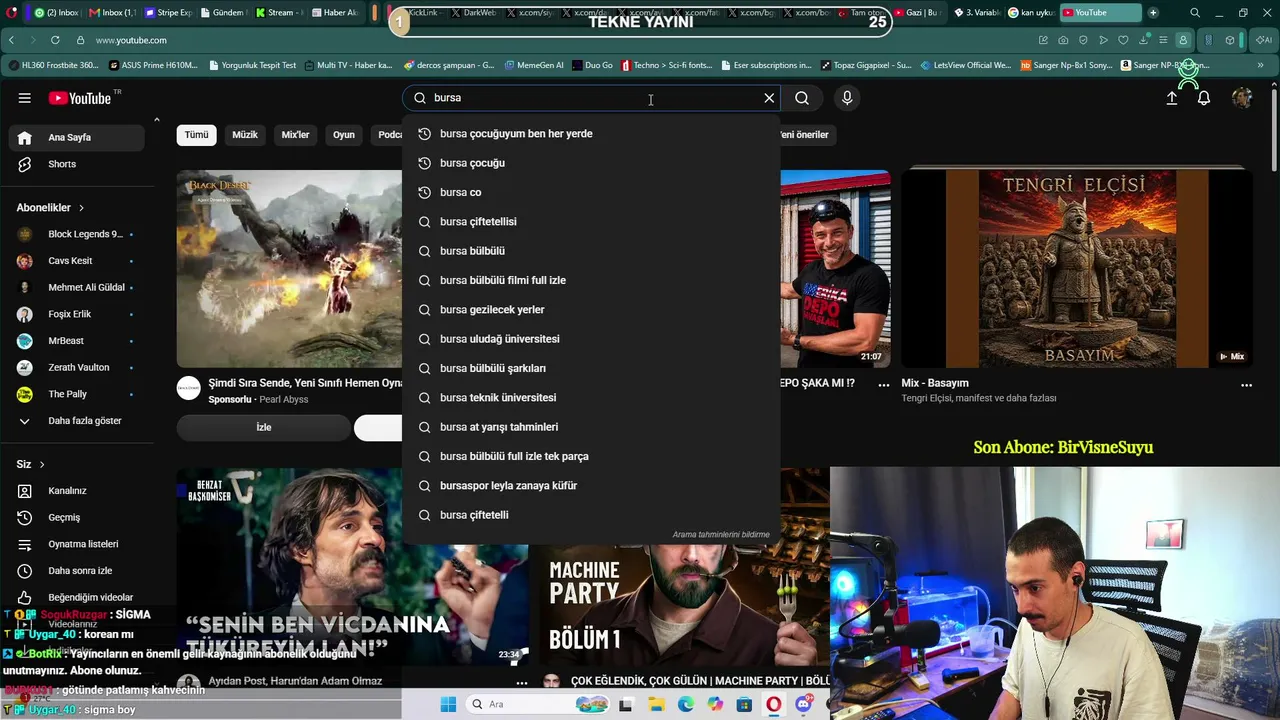This screenshot has height=720, width=1280.
Task: Choose suggestion 'bursa çiftetellisi'
Action: pos(591,222)
